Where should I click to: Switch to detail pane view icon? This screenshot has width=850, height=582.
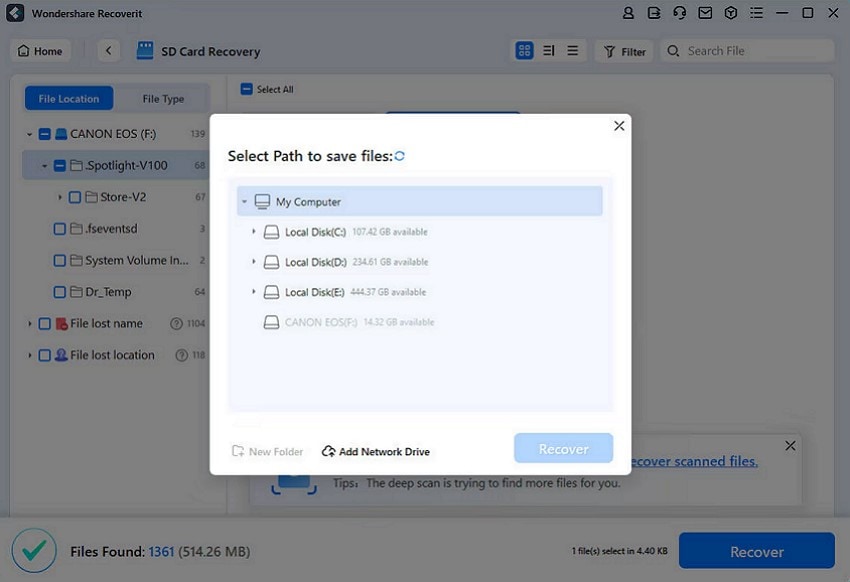[x=549, y=51]
